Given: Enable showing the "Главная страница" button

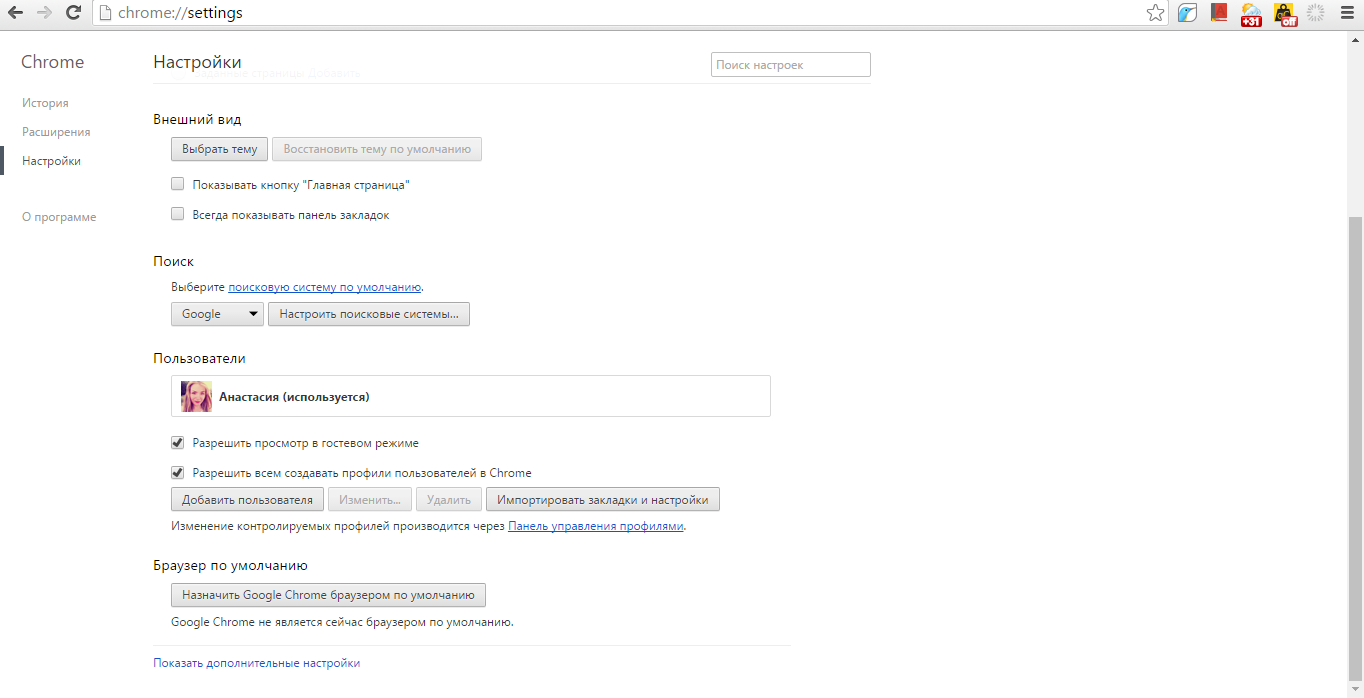Looking at the screenshot, I should (178, 184).
